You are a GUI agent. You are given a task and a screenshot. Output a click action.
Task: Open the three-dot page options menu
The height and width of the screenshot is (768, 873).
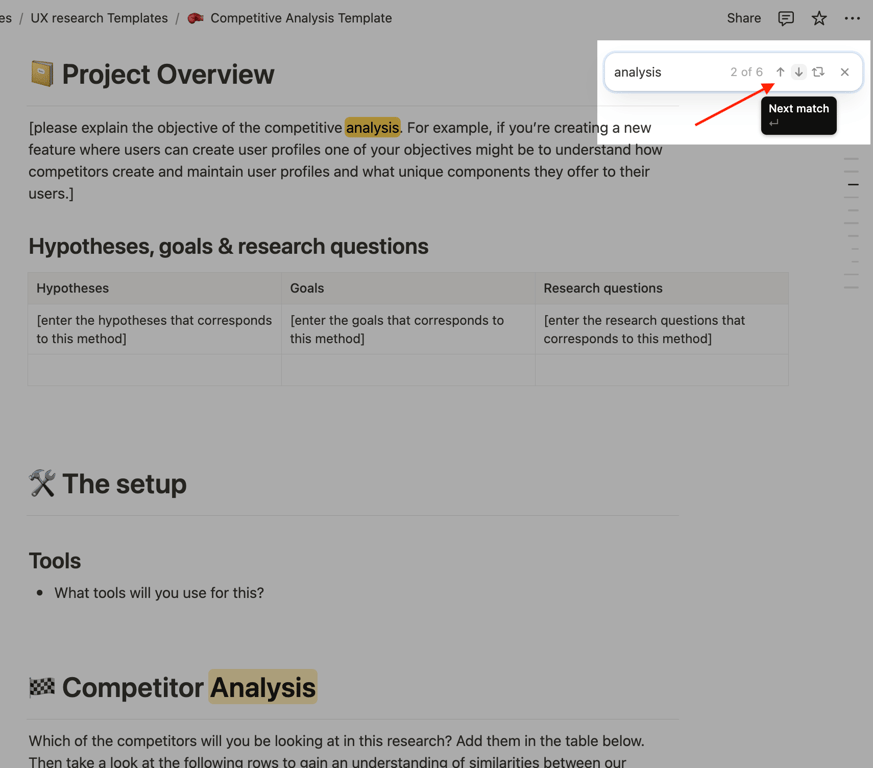tap(852, 18)
